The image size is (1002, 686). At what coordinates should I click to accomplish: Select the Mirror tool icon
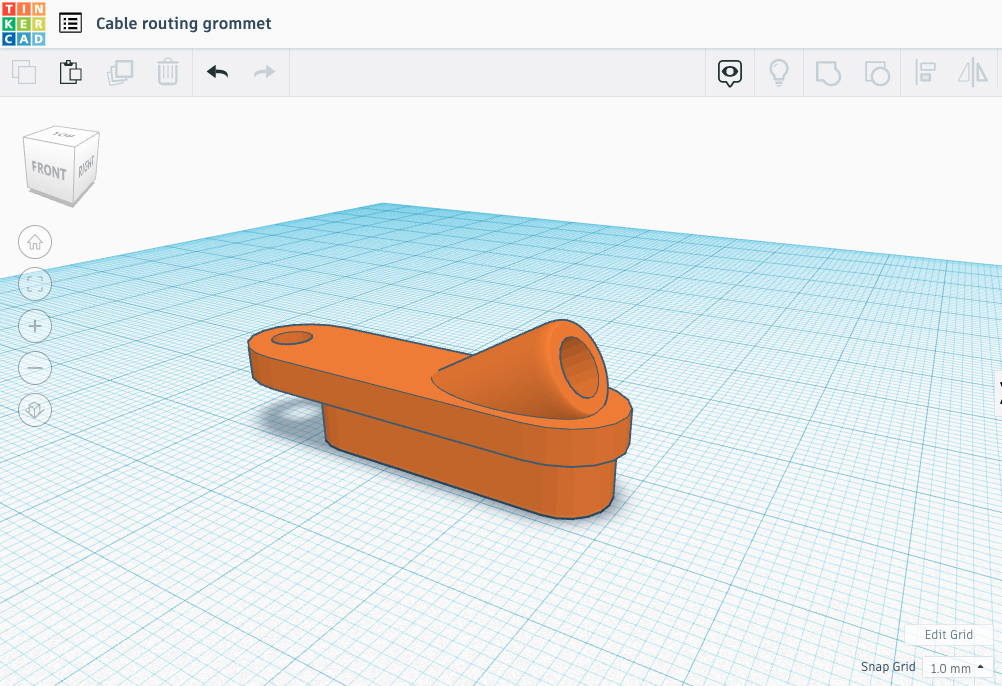pos(972,72)
